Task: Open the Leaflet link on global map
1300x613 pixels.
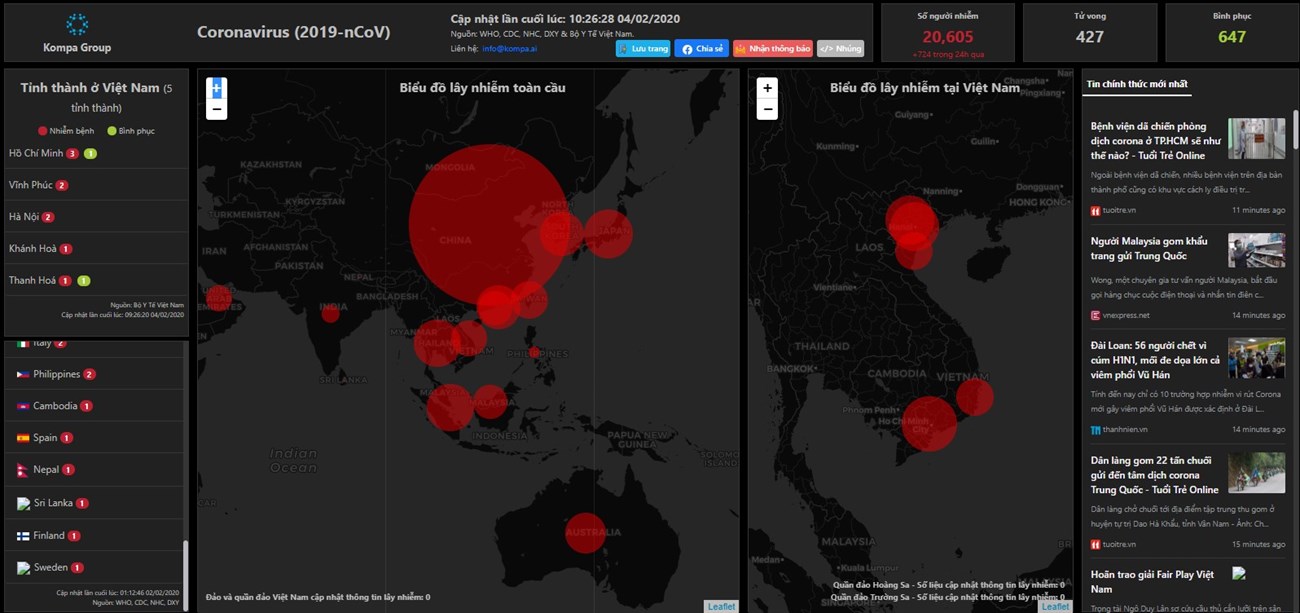Action: click(x=720, y=606)
